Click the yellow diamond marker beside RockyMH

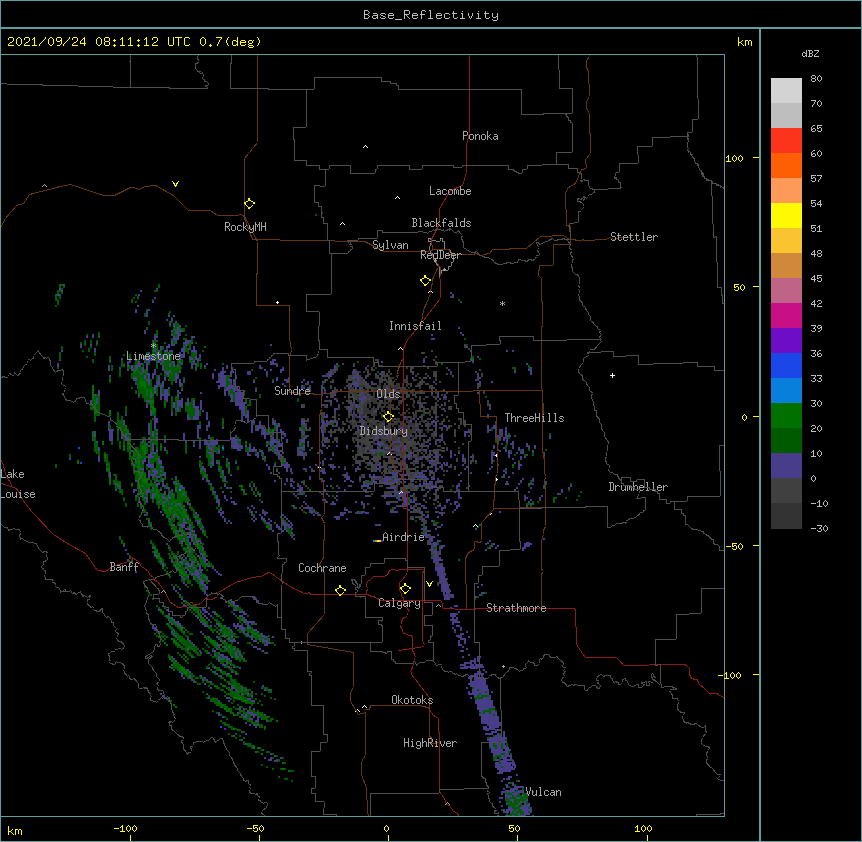[x=249, y=204]
